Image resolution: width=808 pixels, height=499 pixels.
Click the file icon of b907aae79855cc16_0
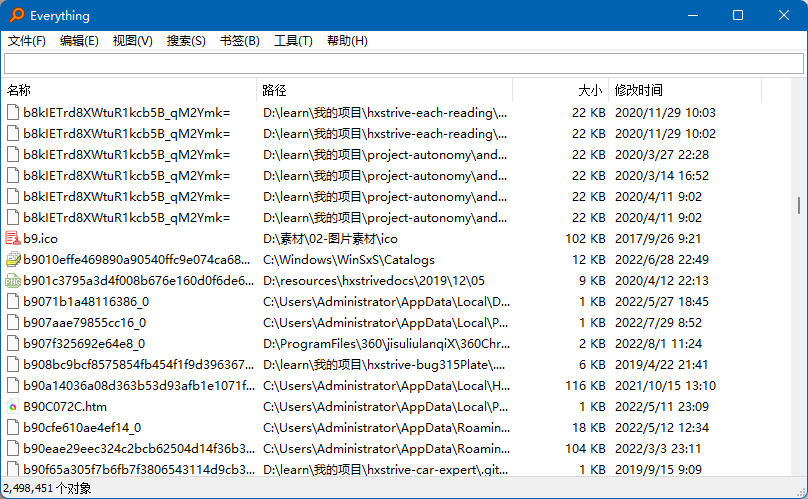pyautogui.click(x=13, y=323)
